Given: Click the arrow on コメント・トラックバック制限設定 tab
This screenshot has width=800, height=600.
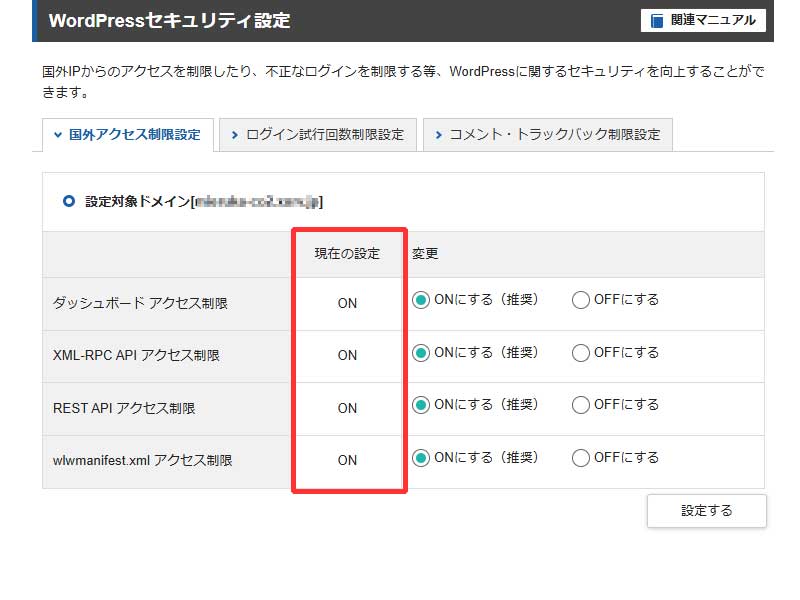Looking at the screenshot, I should [x=438, y=135].
